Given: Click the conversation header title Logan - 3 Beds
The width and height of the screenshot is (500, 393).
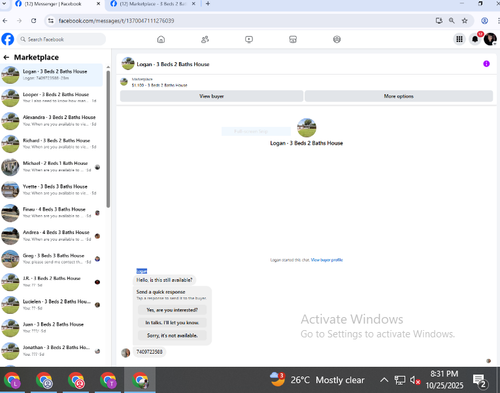Looking at the screenshot, I should click(x=173, y=64).
